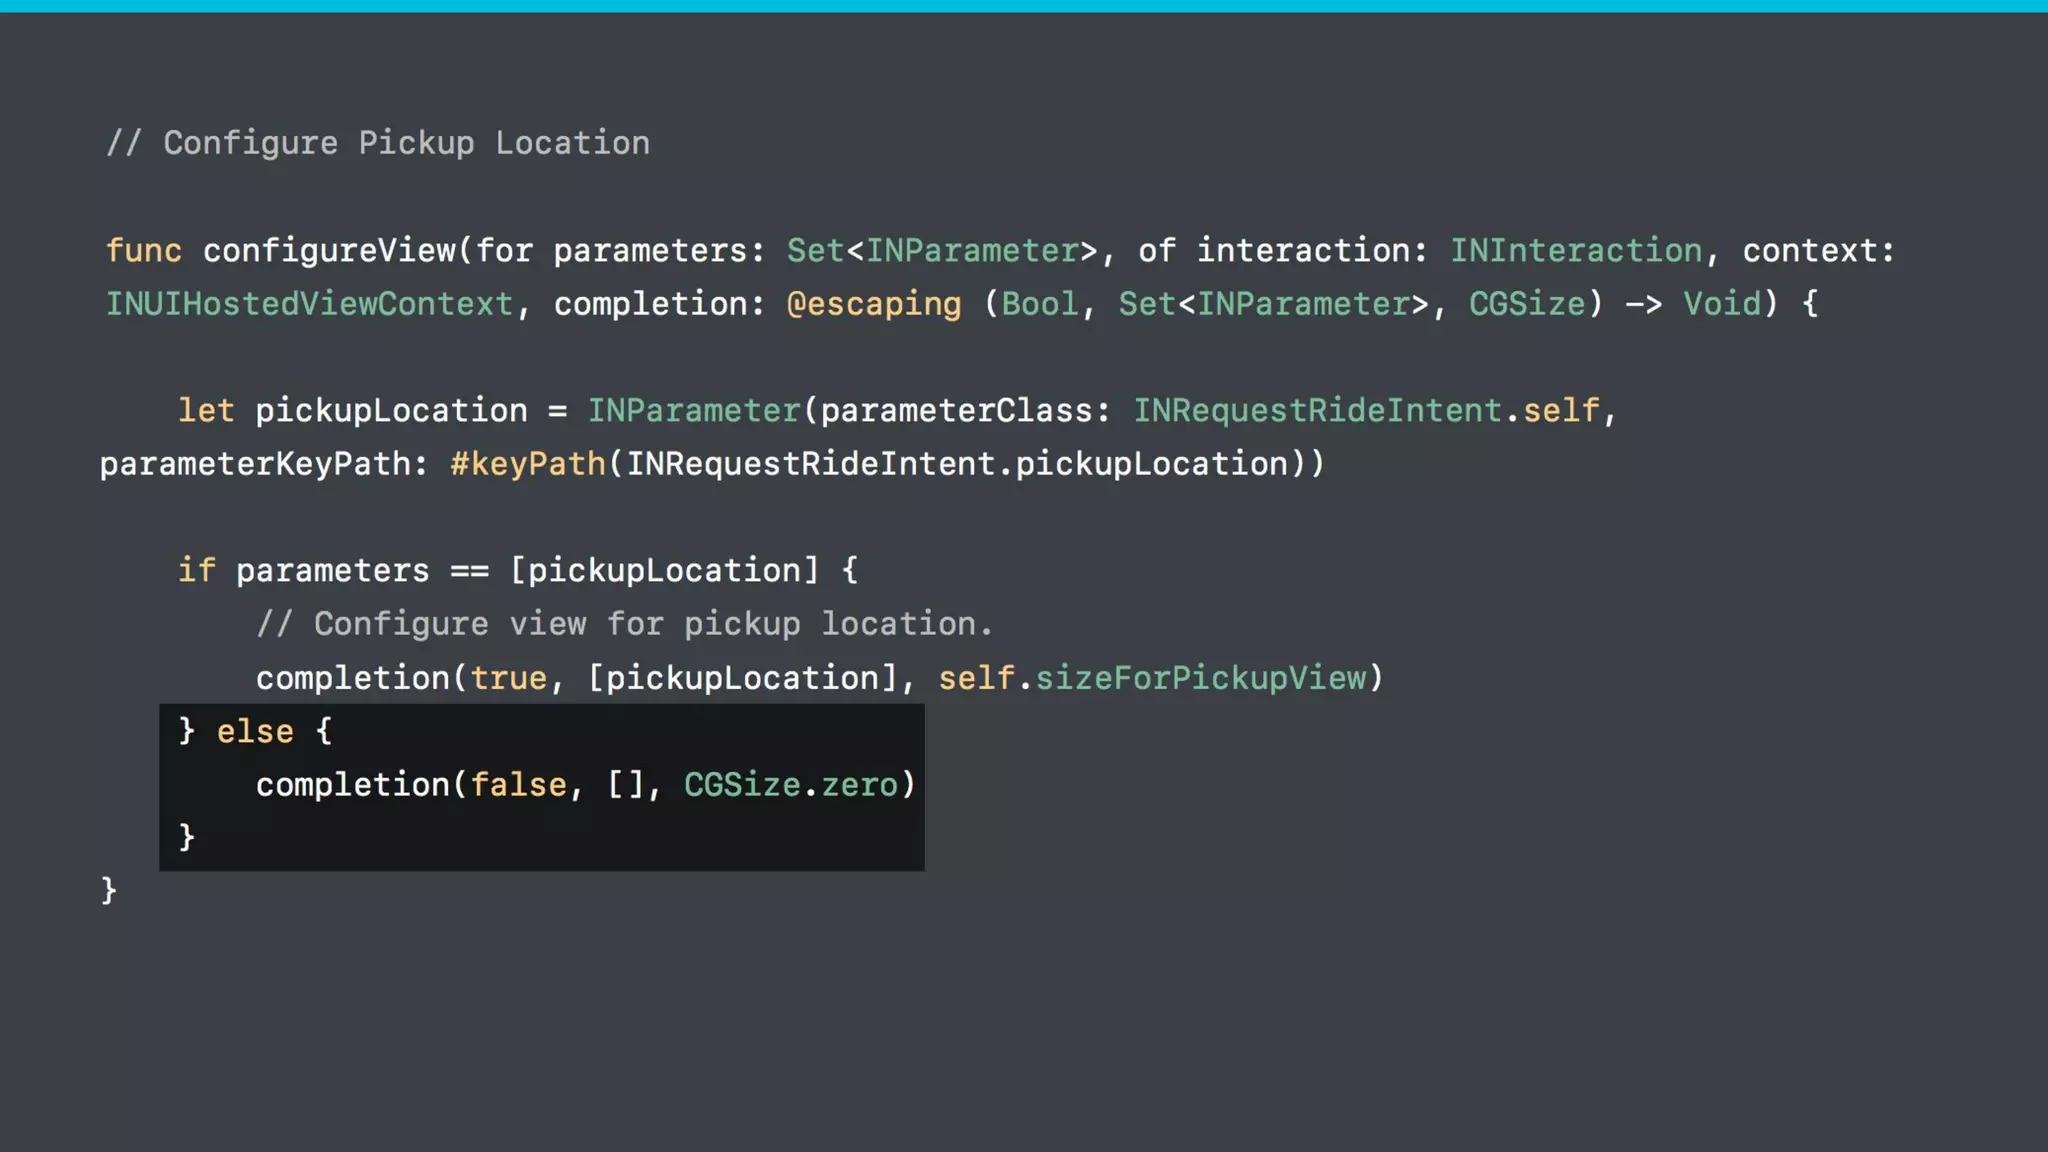Click the true literal in completion call
This screenshot has height=1152, width=2048.
(x=508, y=678)
